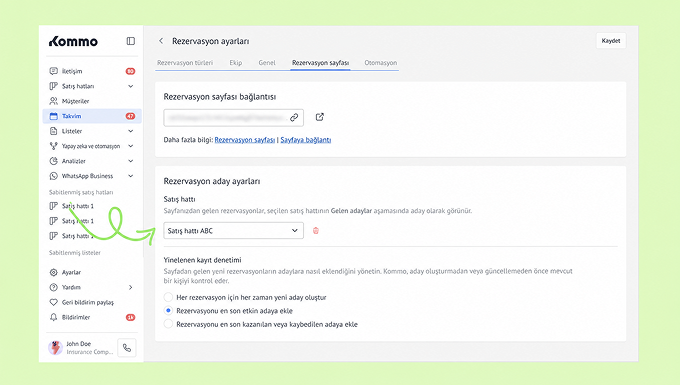Copy the reservation page link icon
This screenshot has height=385, width=680.
[x=294, y=117]
